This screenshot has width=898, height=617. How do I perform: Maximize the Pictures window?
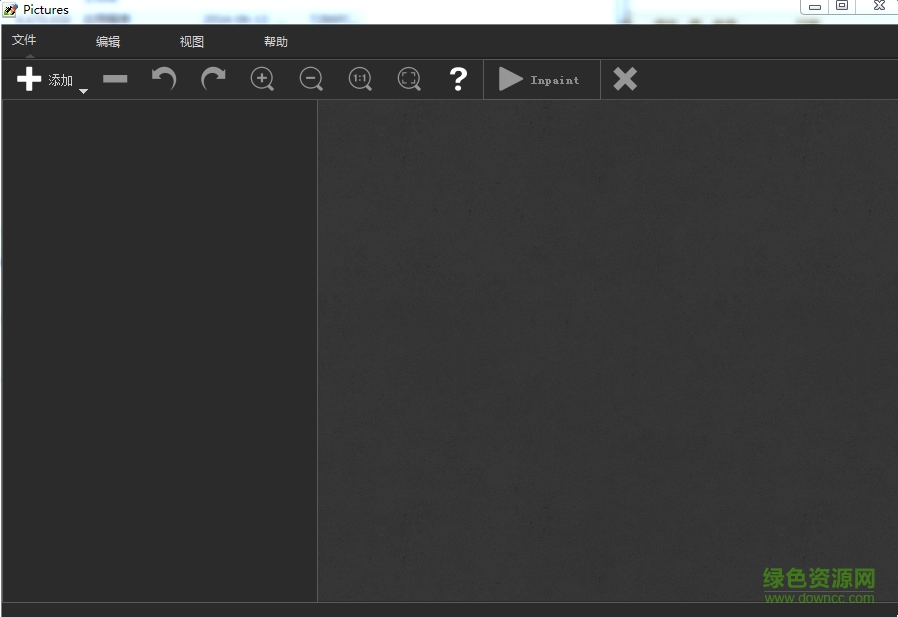coord(842,6)
